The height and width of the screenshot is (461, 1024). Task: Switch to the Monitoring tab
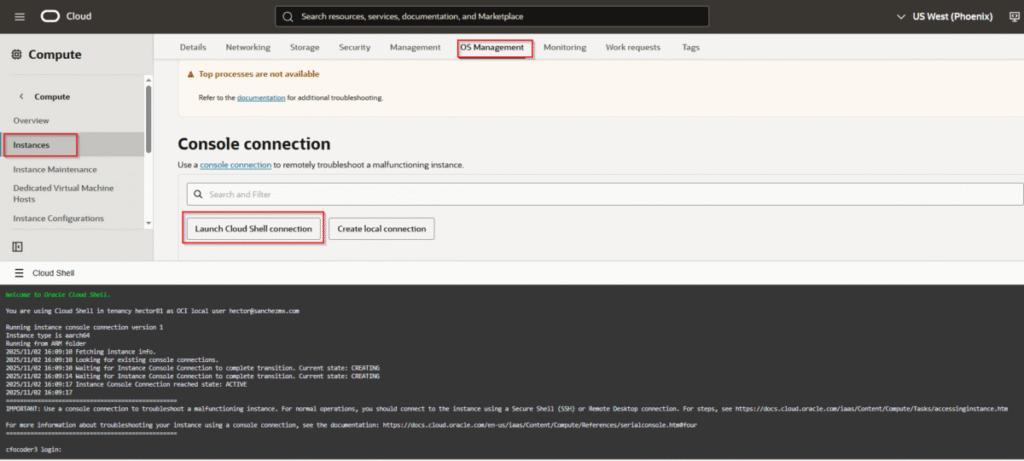pos(564,48)
